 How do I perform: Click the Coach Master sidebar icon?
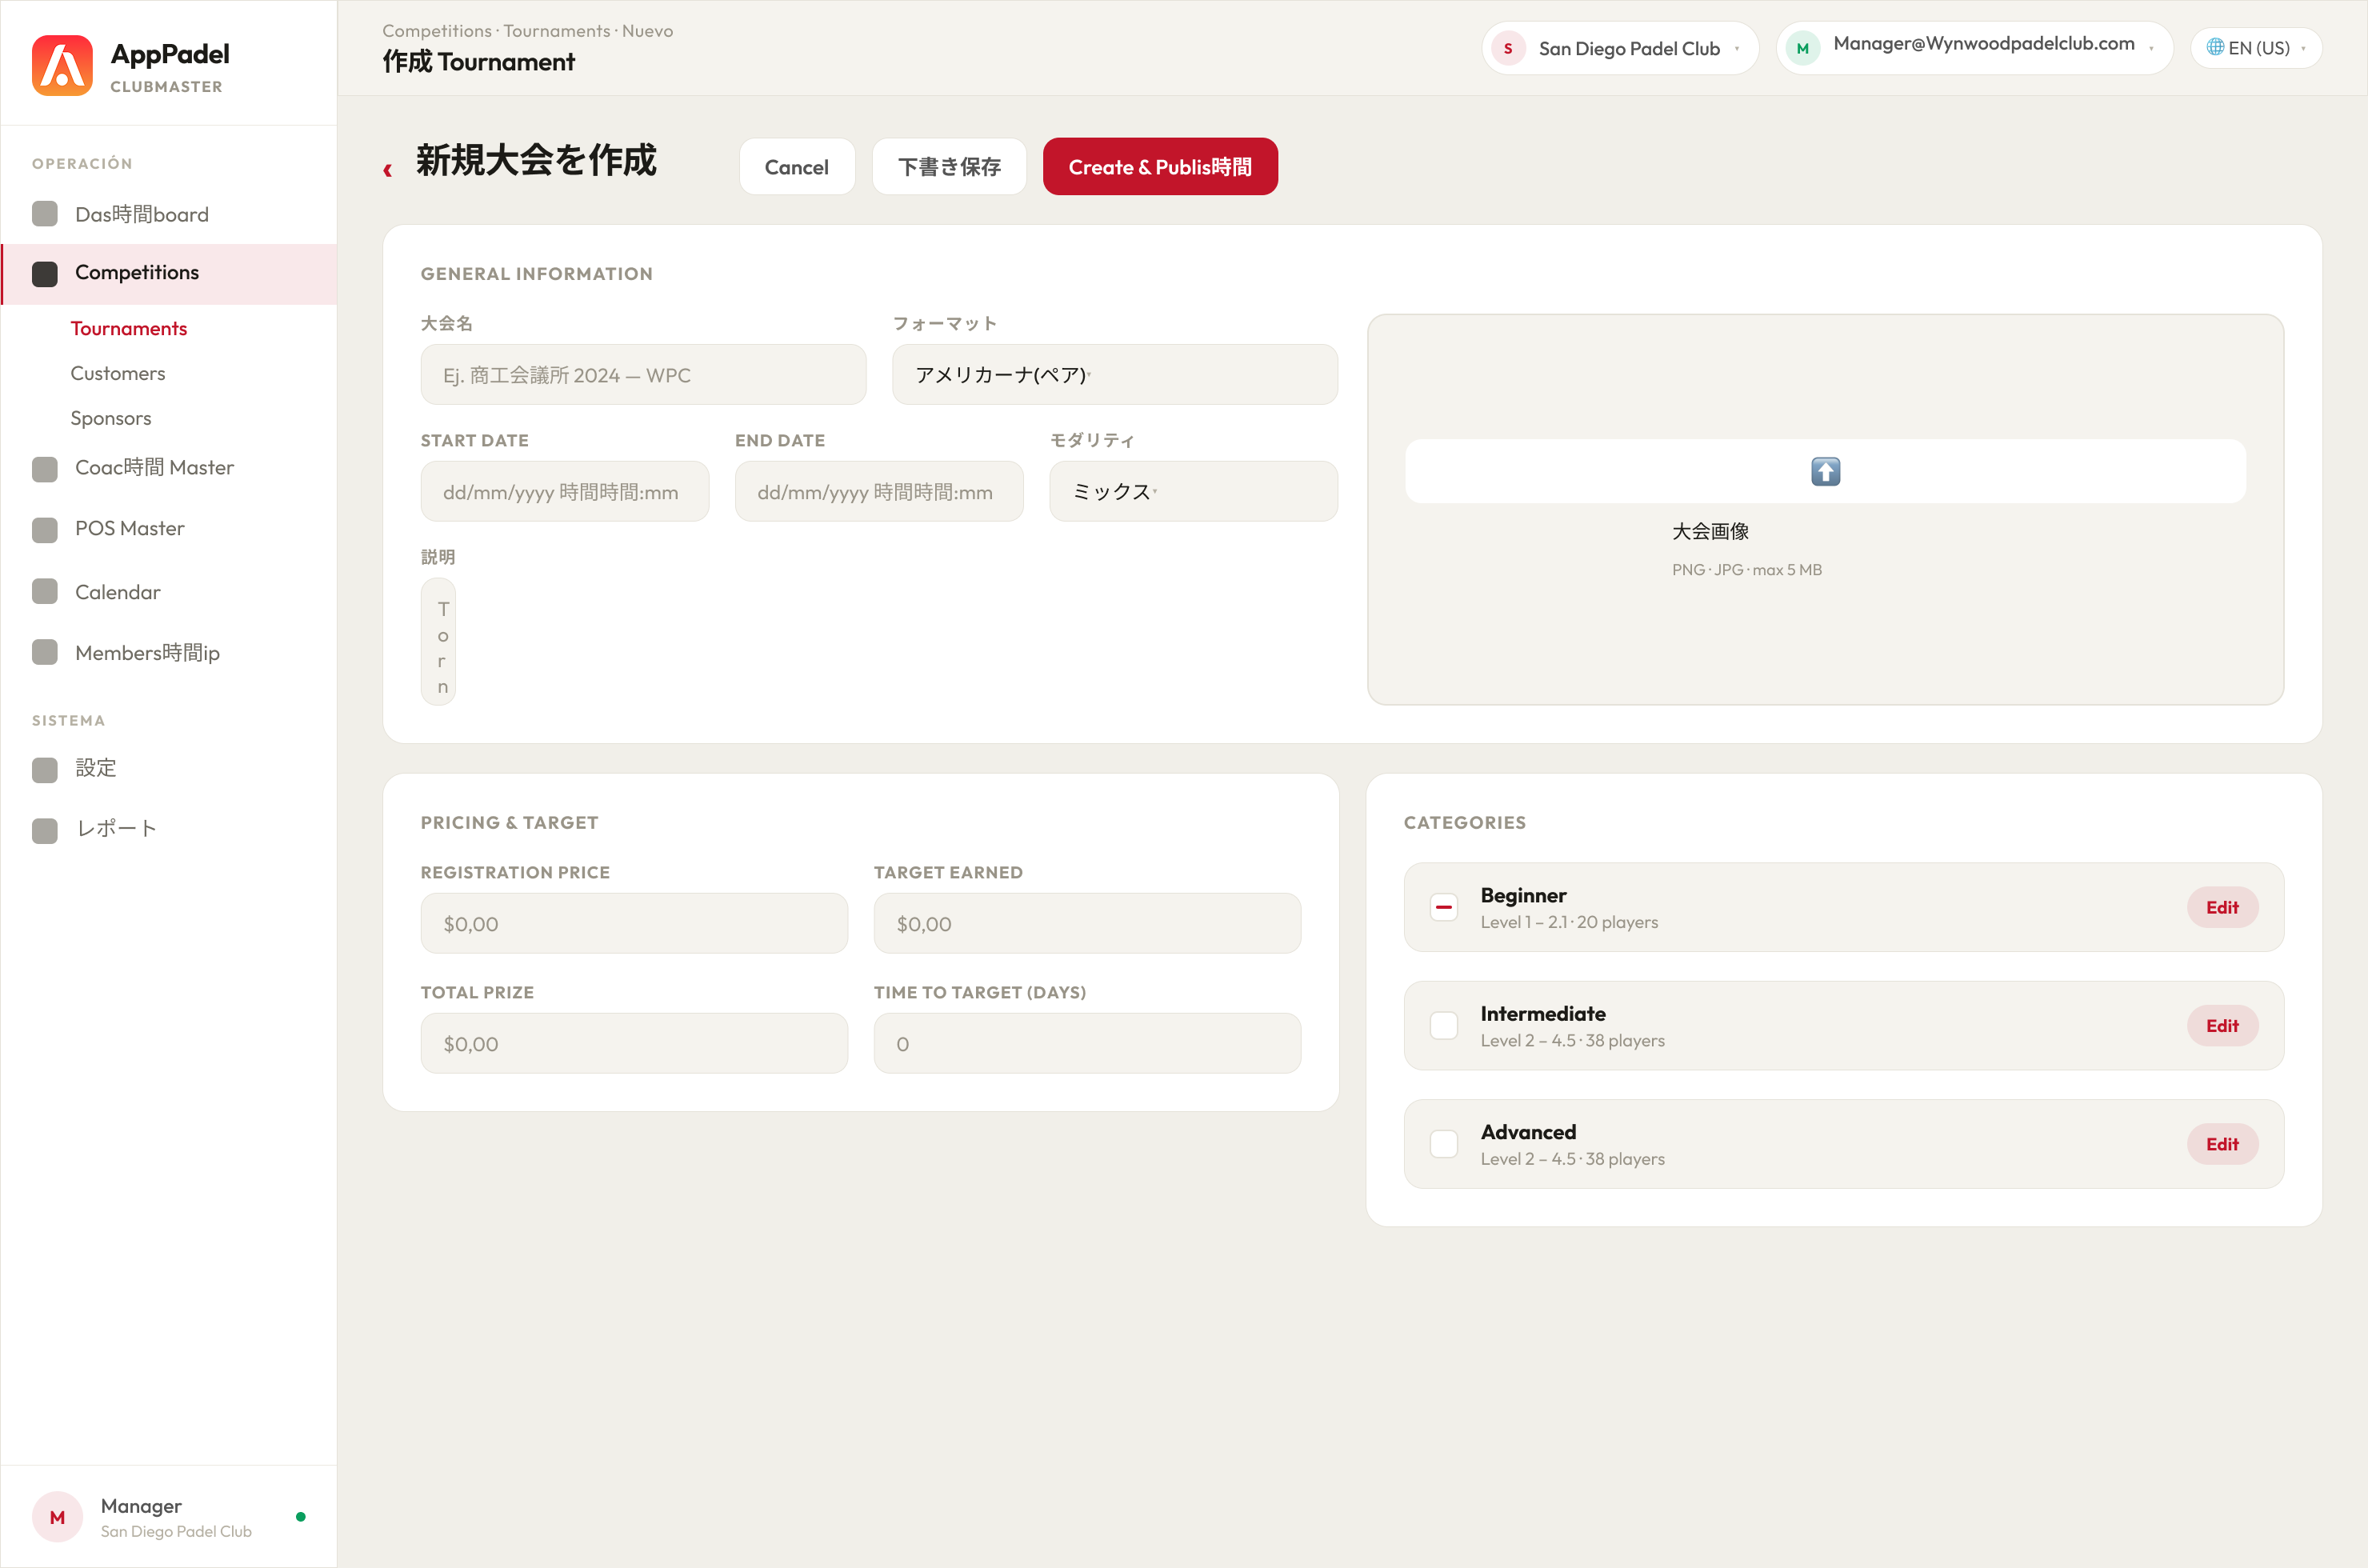point(45,469)
